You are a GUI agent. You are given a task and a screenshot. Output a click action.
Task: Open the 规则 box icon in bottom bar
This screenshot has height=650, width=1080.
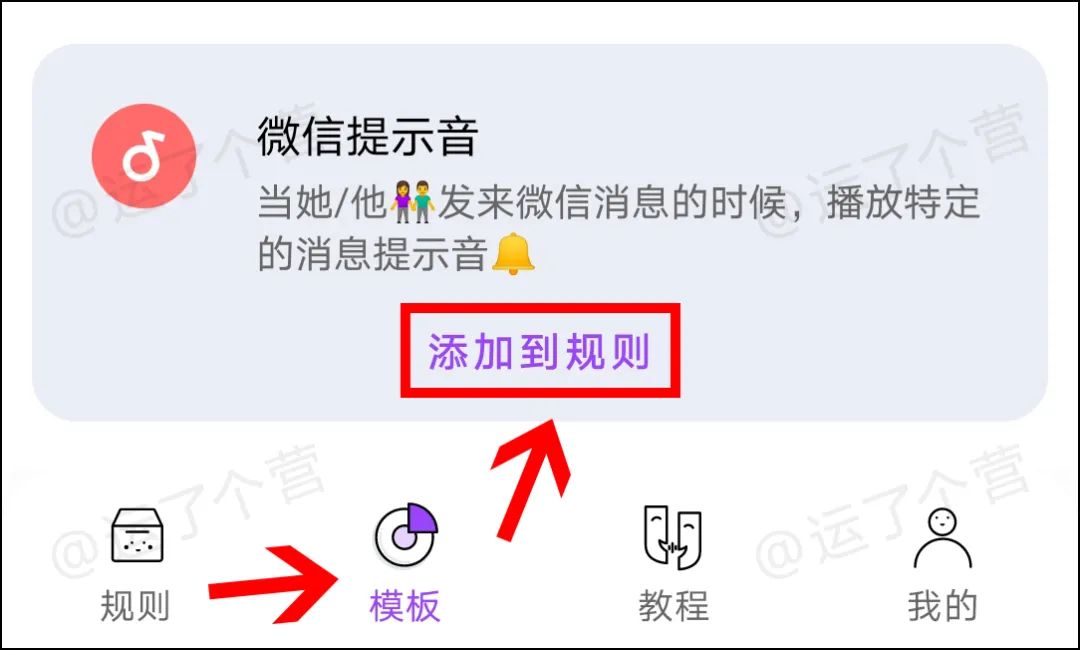[x=137, y=535]
